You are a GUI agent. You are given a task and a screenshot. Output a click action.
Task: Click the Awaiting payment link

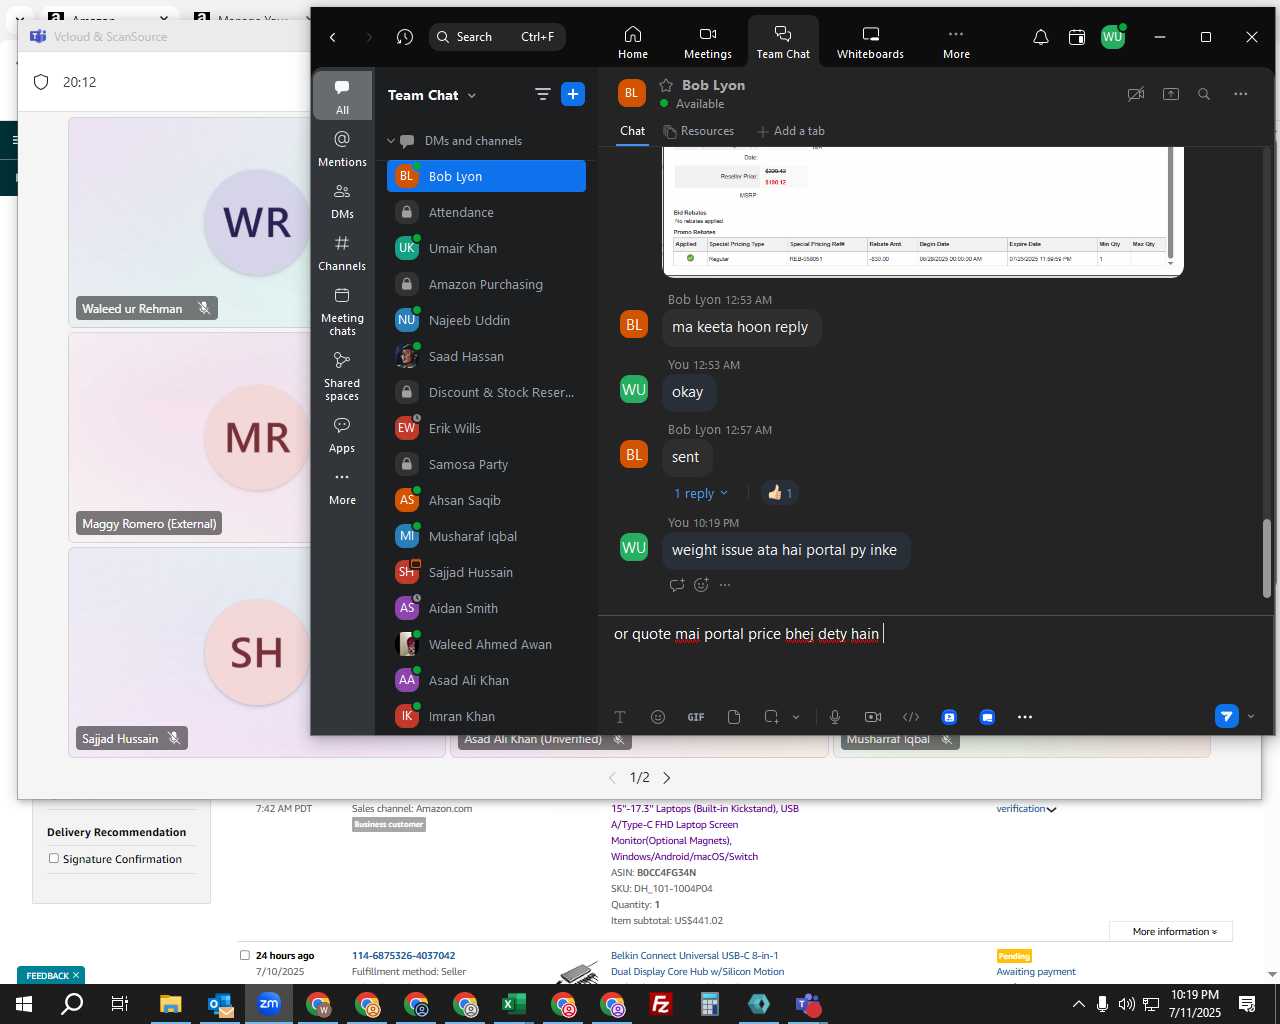pyautogui.click(x=1036, y=971)
